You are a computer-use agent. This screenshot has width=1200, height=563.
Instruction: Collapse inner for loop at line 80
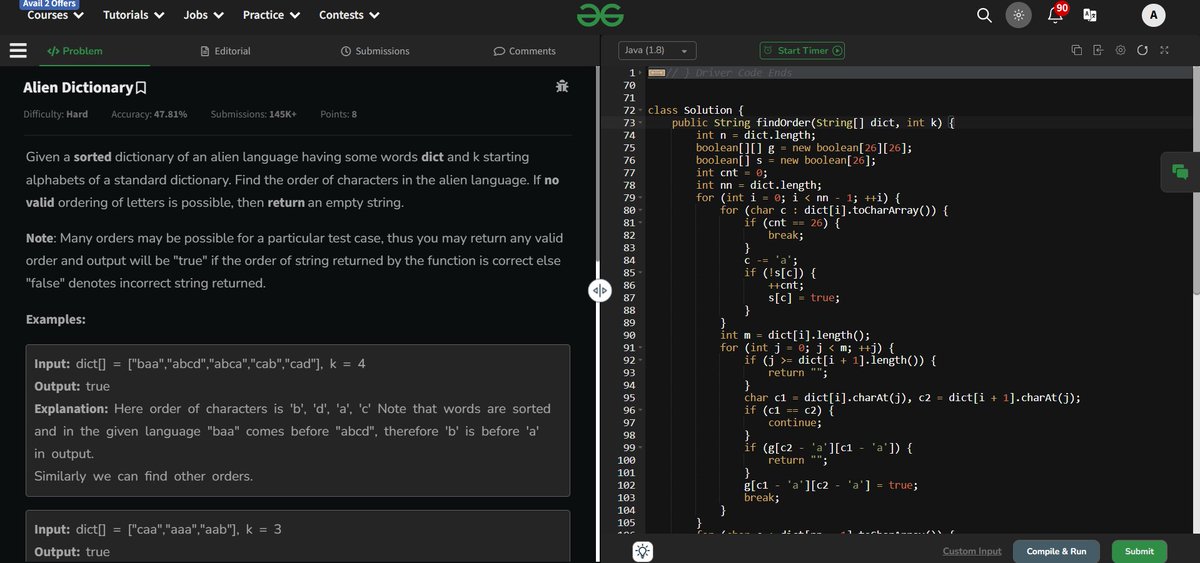[x=641, y=210]
